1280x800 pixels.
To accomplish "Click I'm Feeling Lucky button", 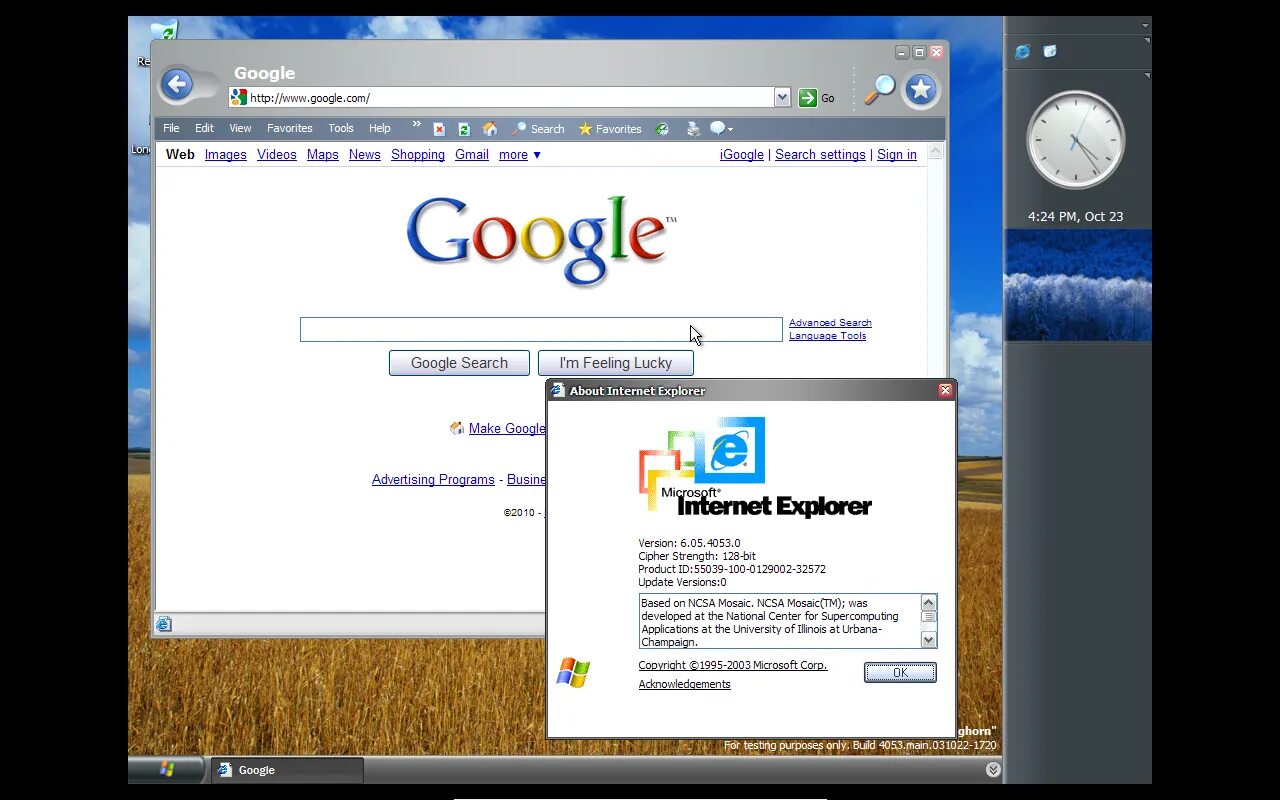I will click(x=616, y=363).
